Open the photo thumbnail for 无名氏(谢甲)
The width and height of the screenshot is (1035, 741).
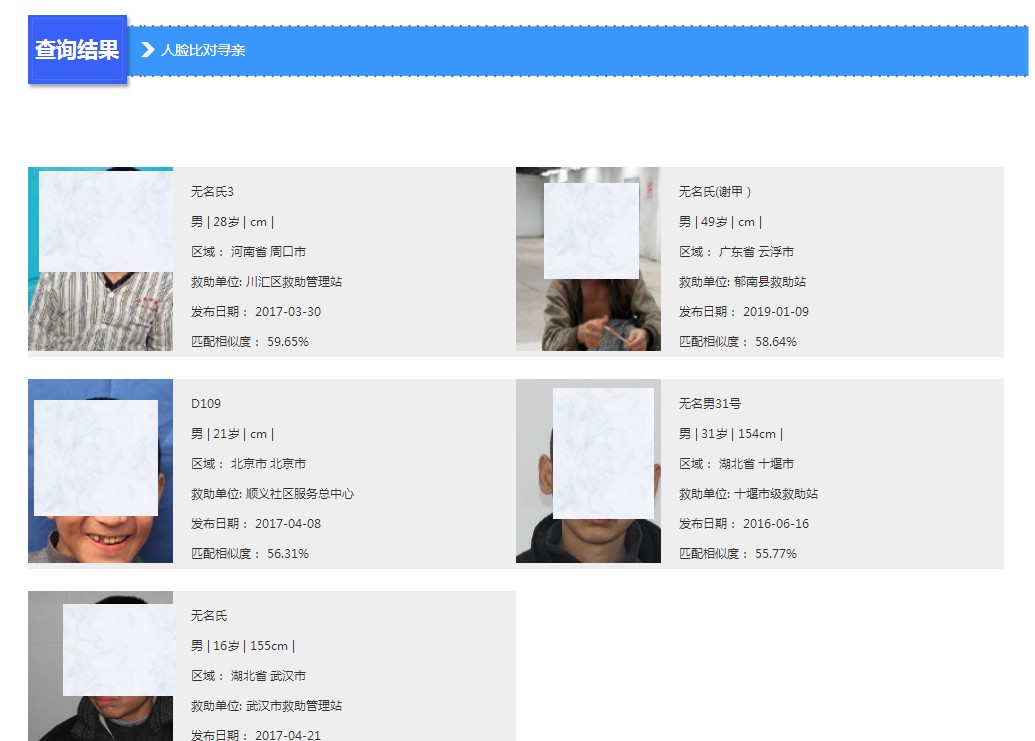pos(588,259)
